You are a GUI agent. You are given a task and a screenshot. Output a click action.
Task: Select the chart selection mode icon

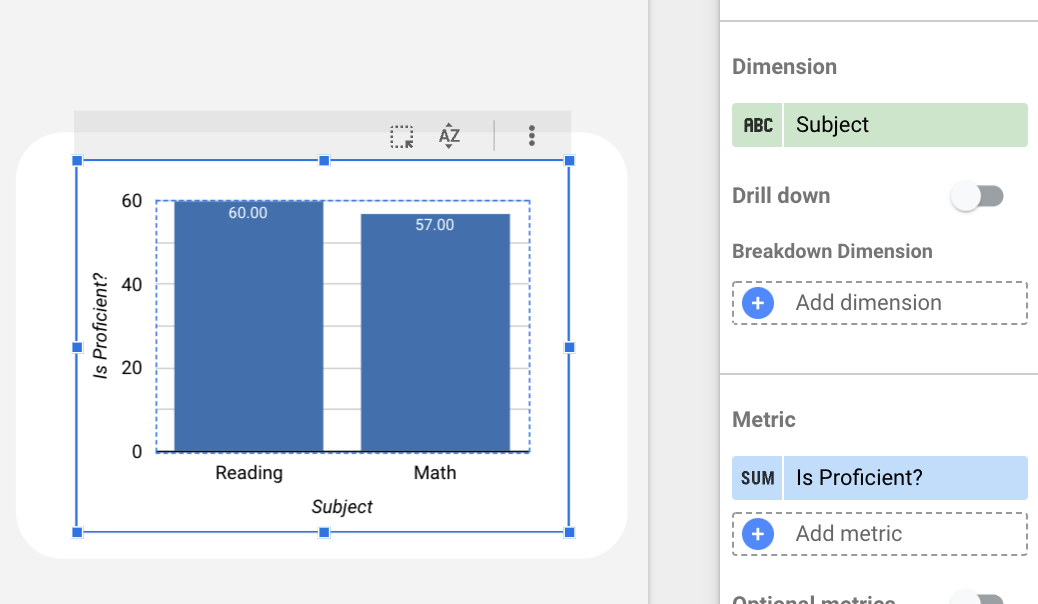point(403,135)
